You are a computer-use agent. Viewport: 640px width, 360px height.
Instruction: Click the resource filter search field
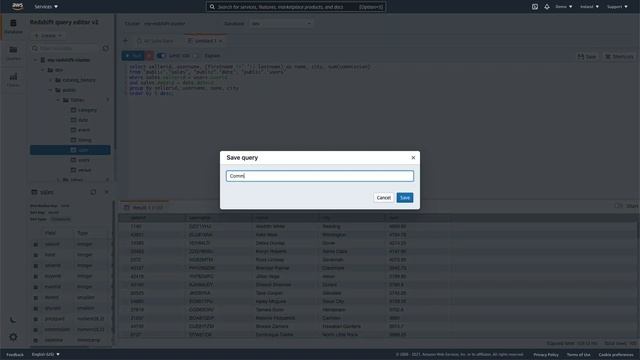click(65, 48)
